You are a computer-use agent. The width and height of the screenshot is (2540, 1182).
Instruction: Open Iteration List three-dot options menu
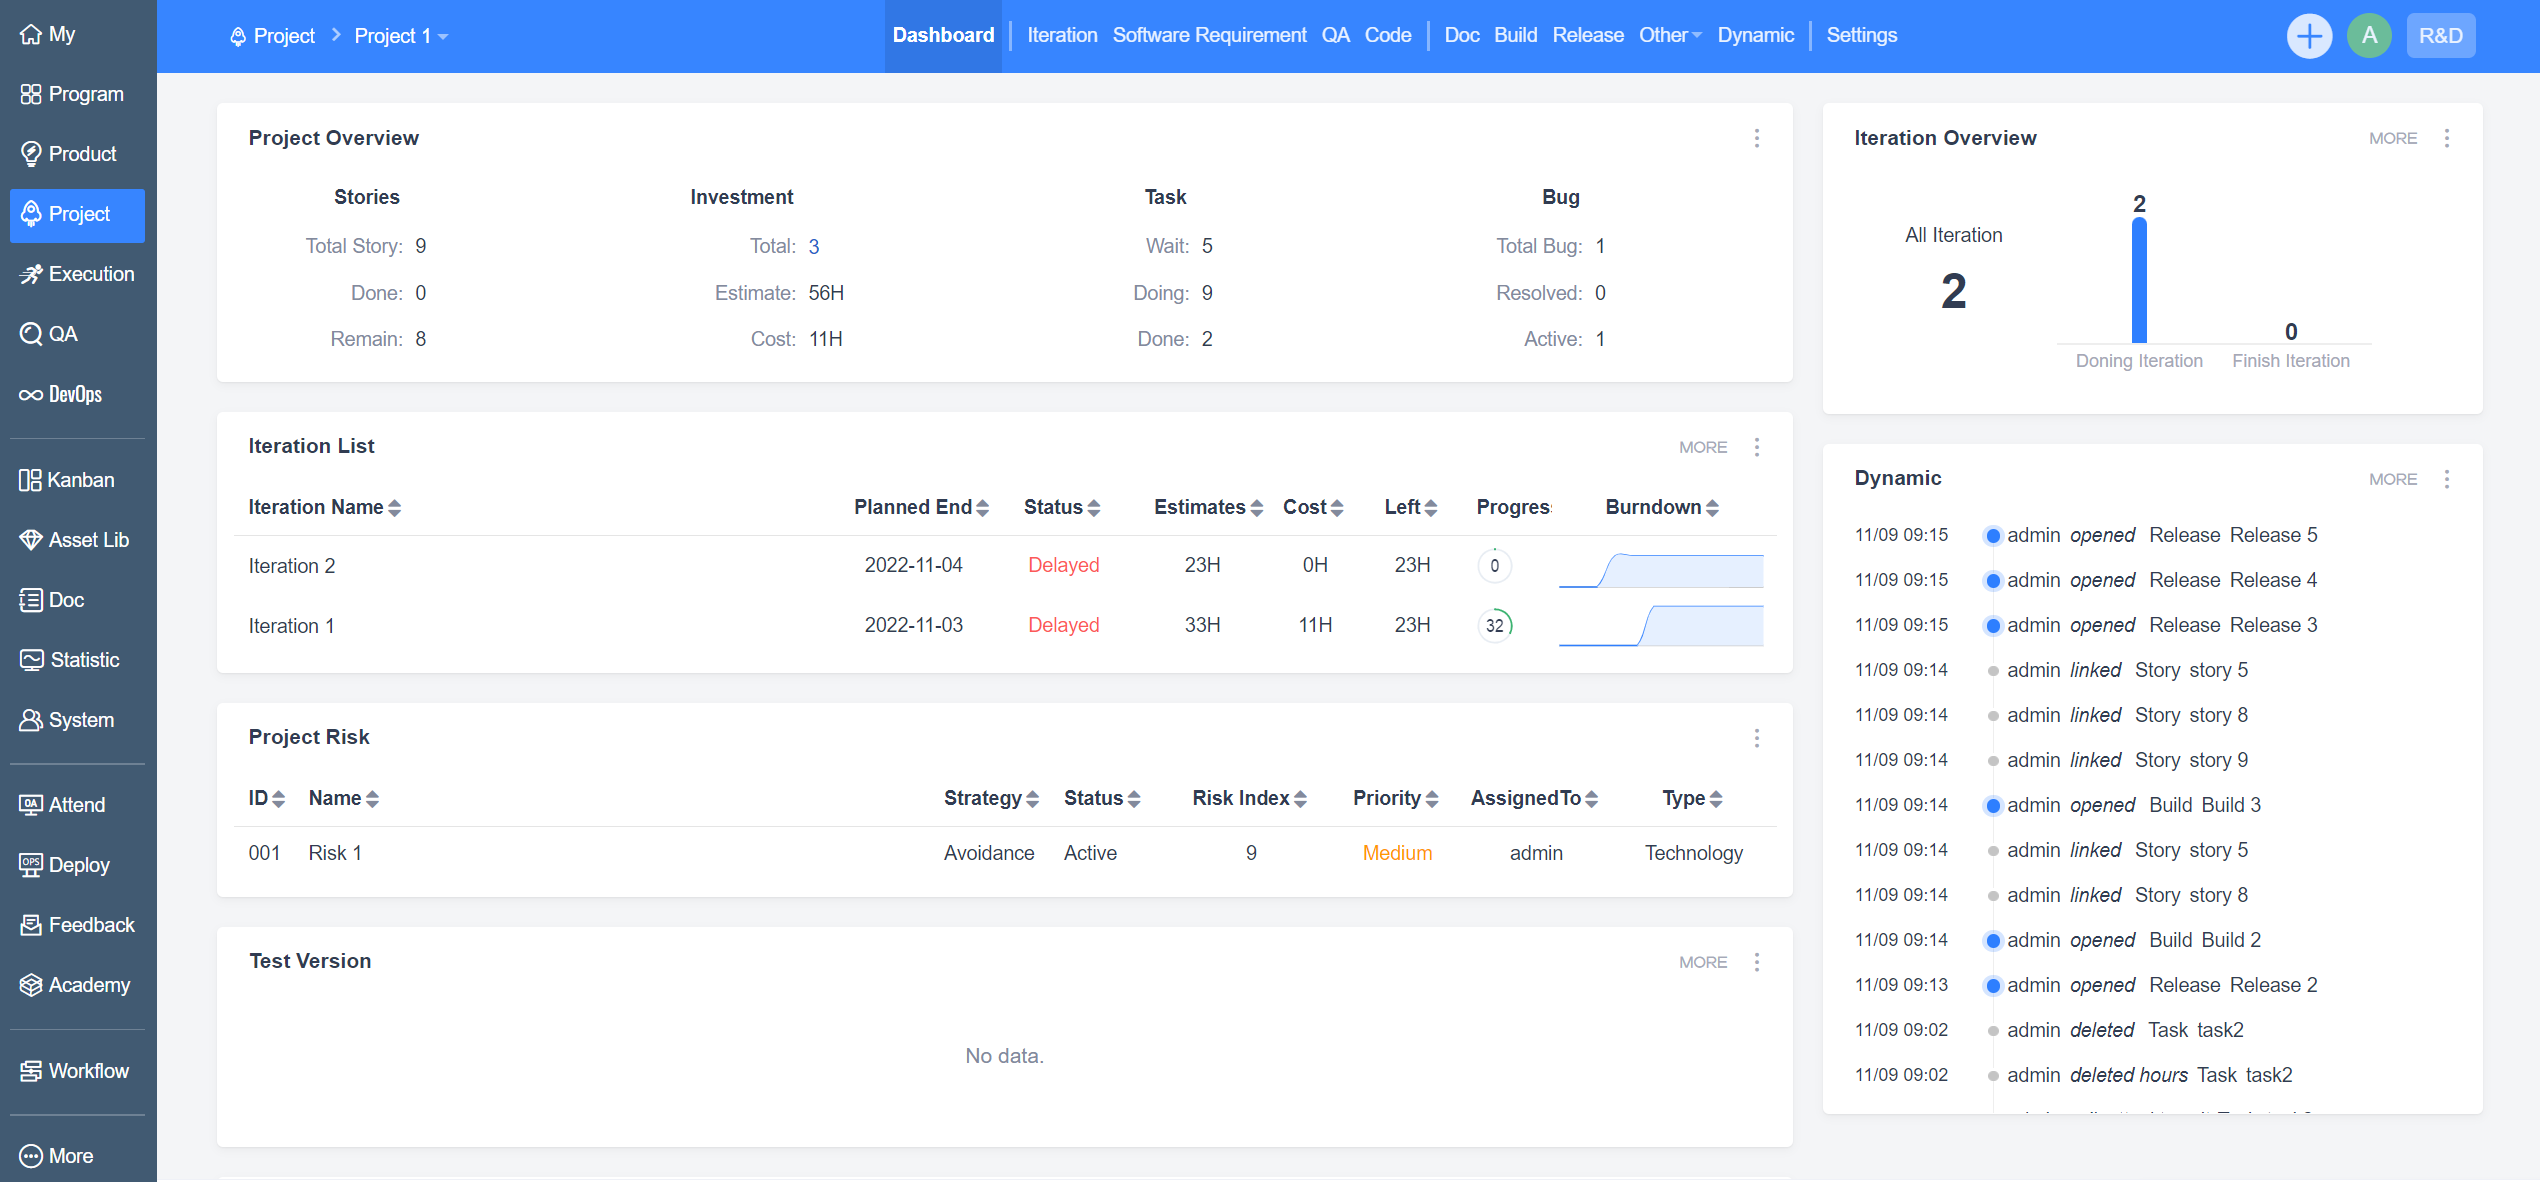click(x=1756, y=447)
